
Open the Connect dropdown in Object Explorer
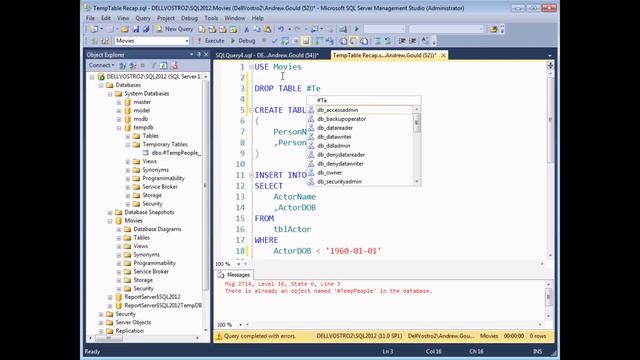(x=102, y=65)
